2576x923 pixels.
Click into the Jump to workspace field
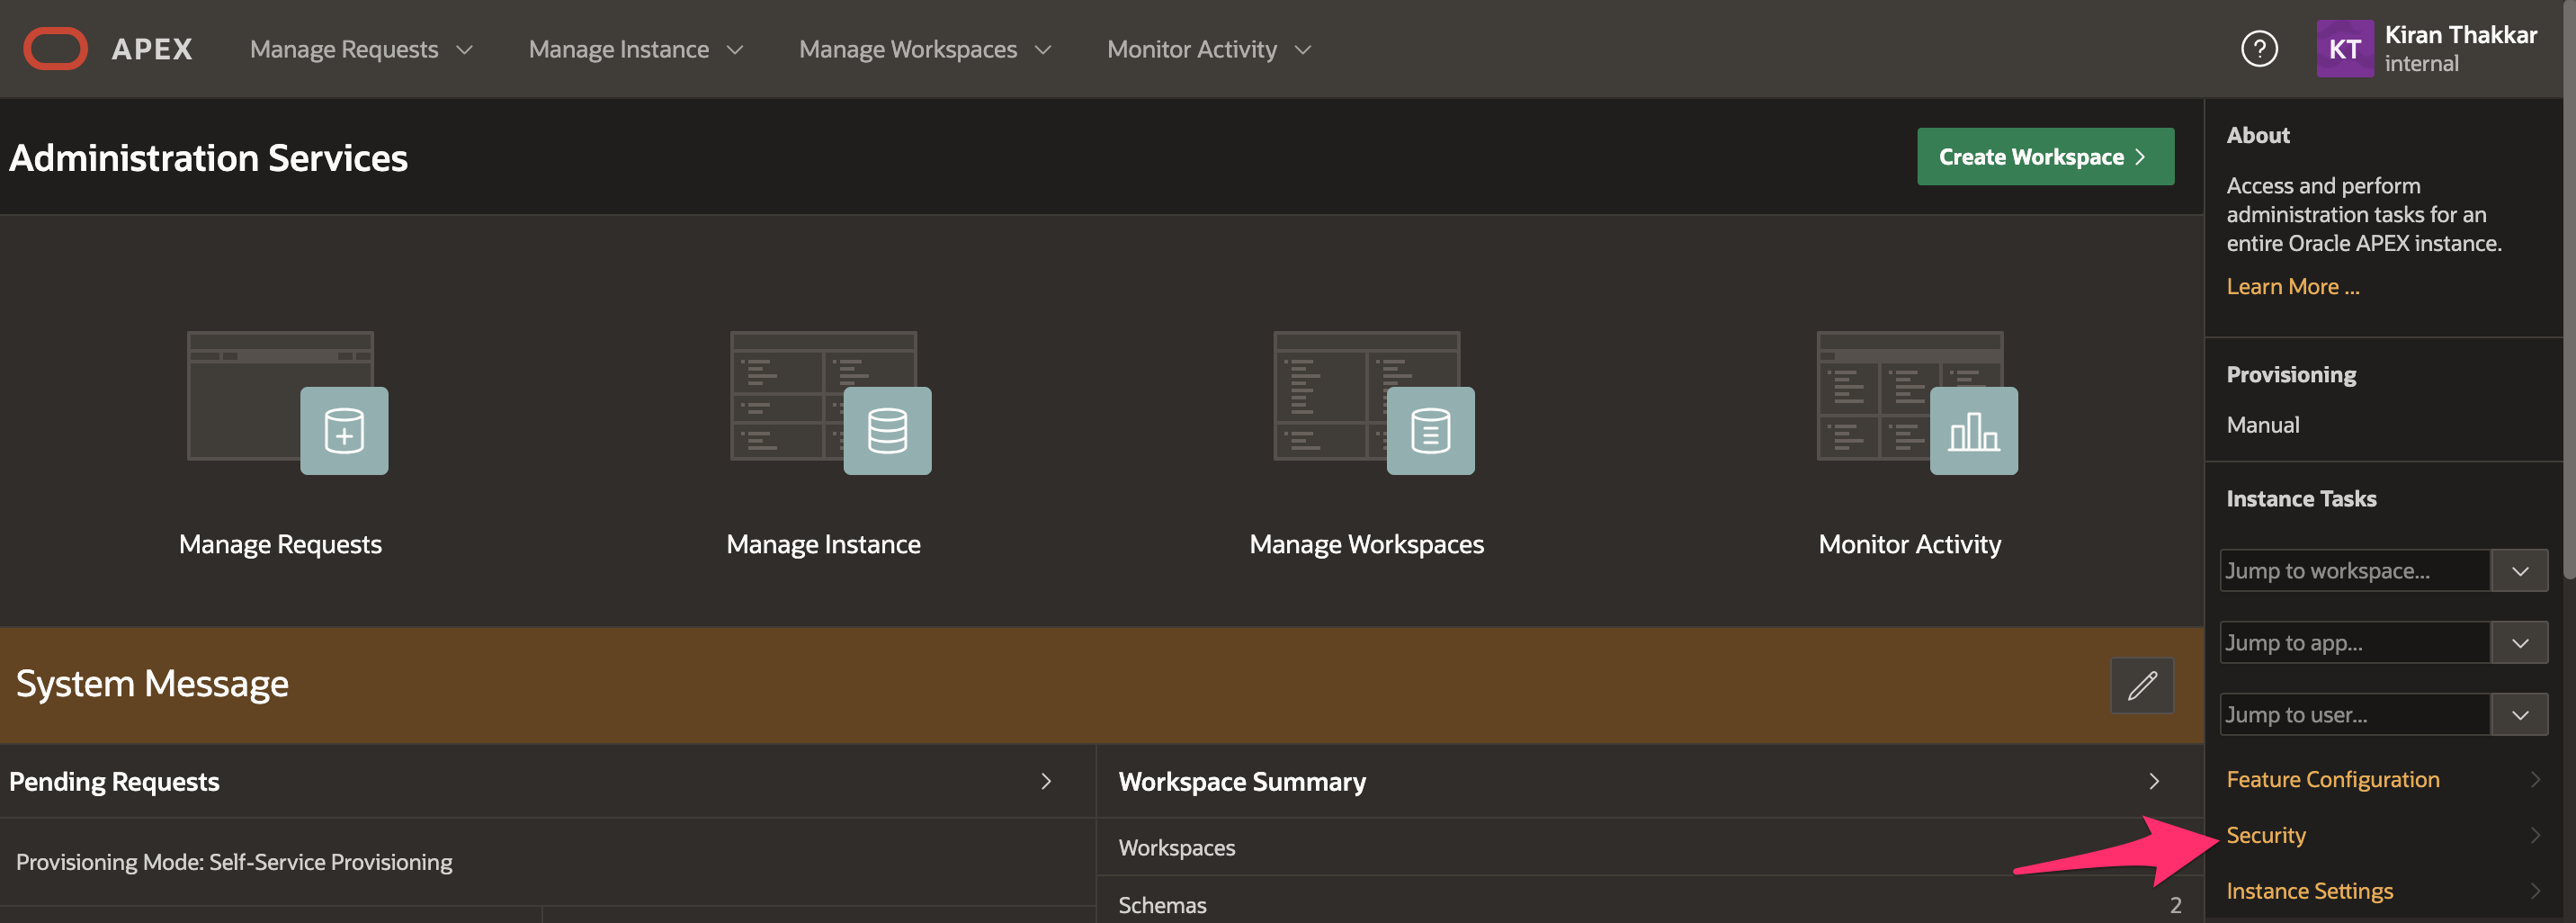(2353, 571)
